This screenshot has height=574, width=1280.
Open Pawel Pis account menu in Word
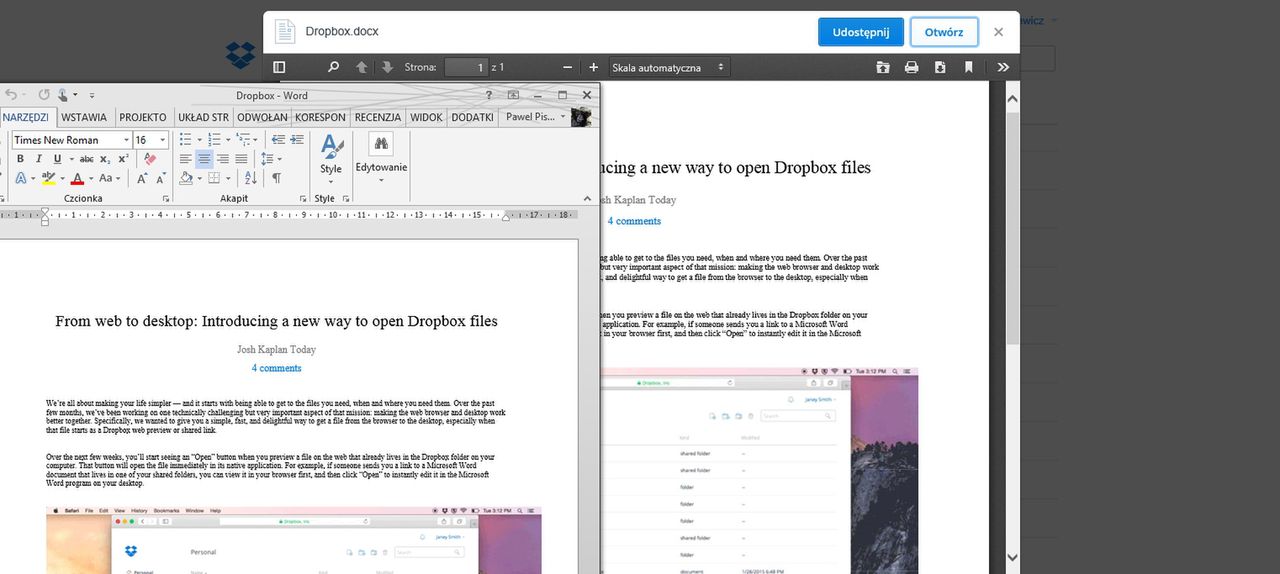tap(535, 117)
